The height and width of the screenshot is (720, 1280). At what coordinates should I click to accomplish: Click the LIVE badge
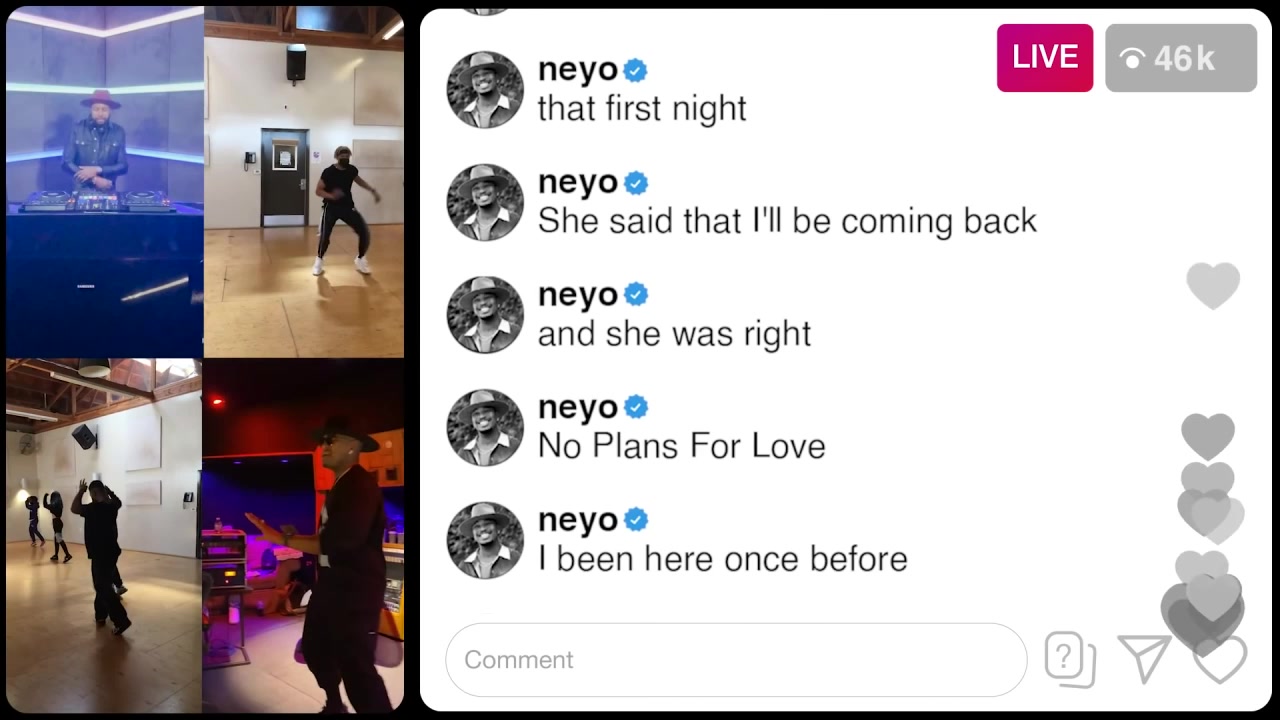1044,58
